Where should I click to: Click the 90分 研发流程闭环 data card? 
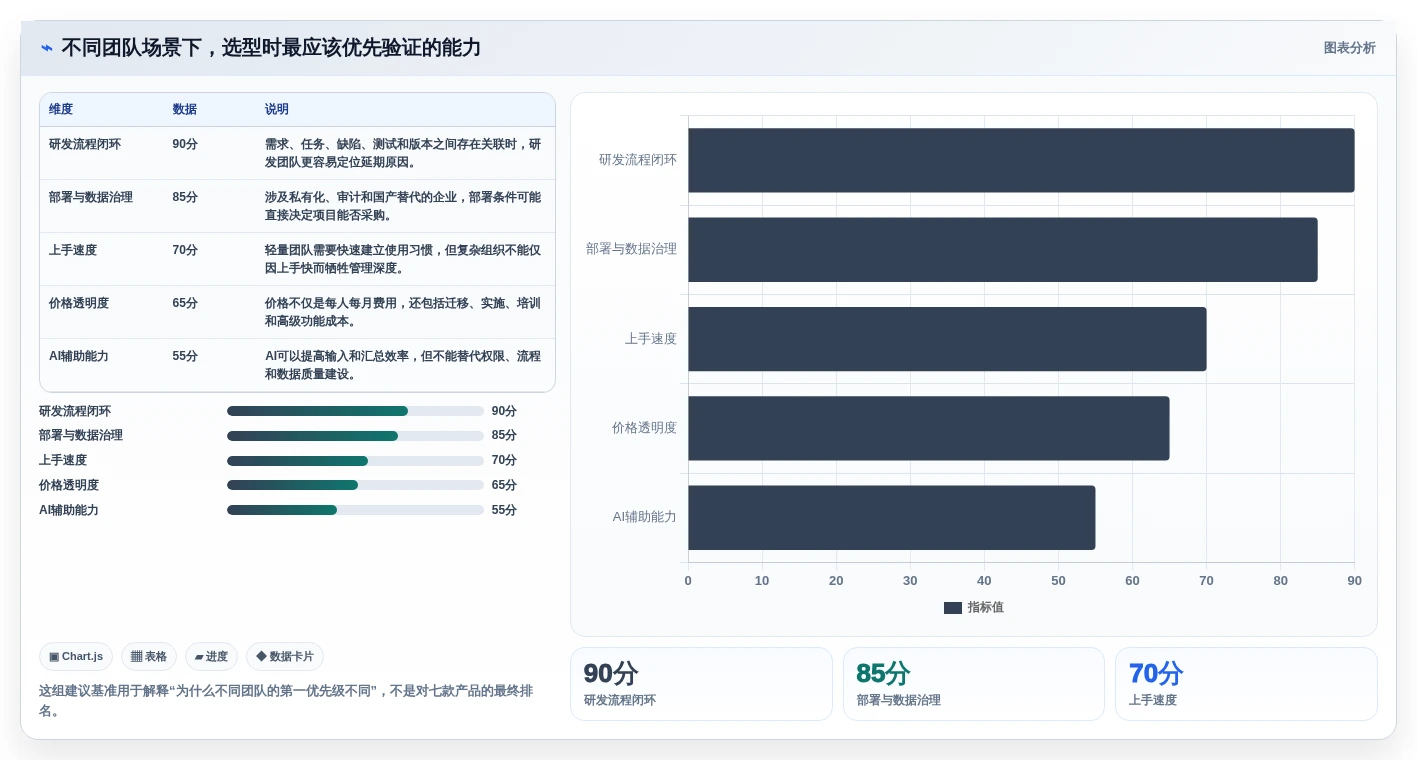point(701,684)
